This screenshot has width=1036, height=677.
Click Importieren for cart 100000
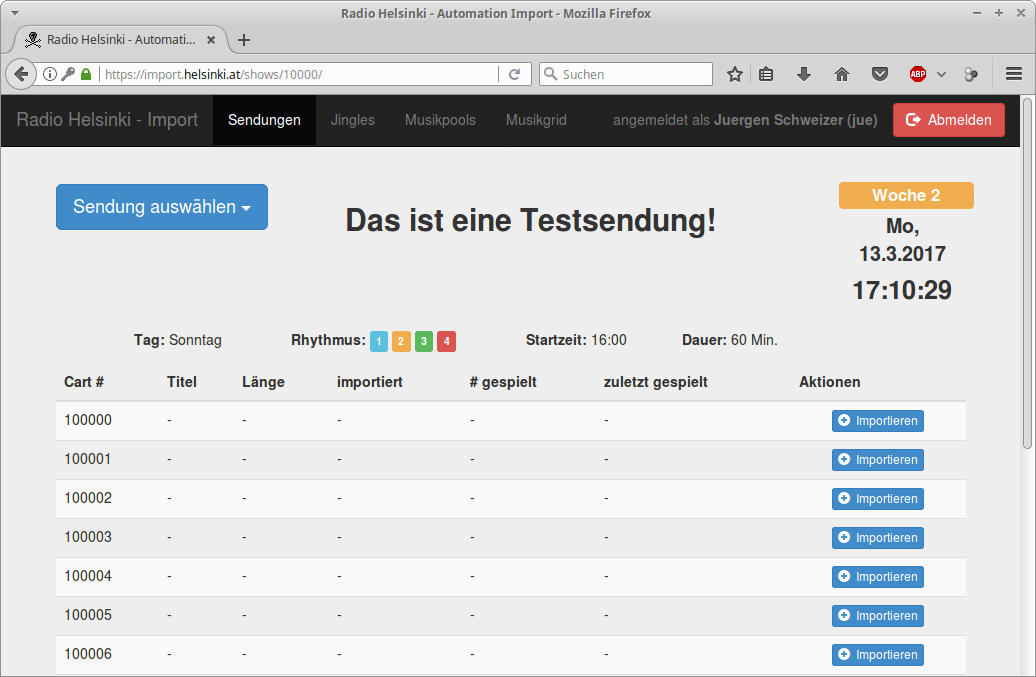pyautogui.click(x=877, y=421)
